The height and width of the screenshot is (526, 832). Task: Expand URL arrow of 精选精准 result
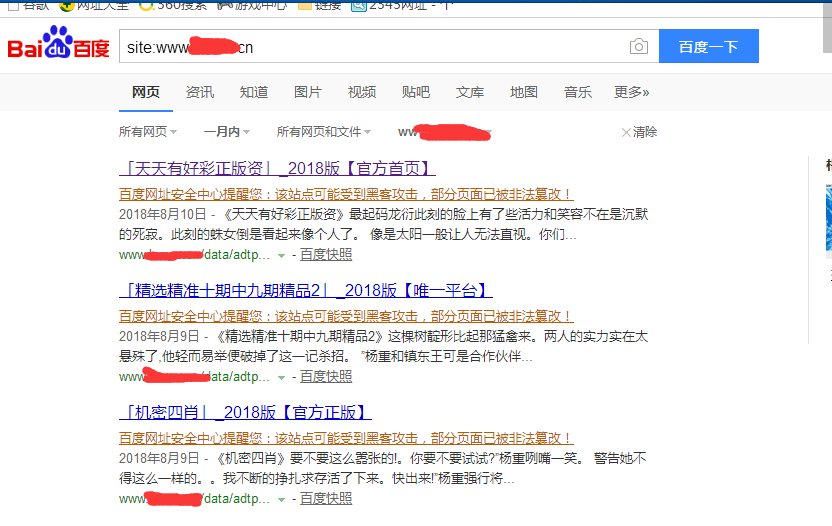point(282,378)
